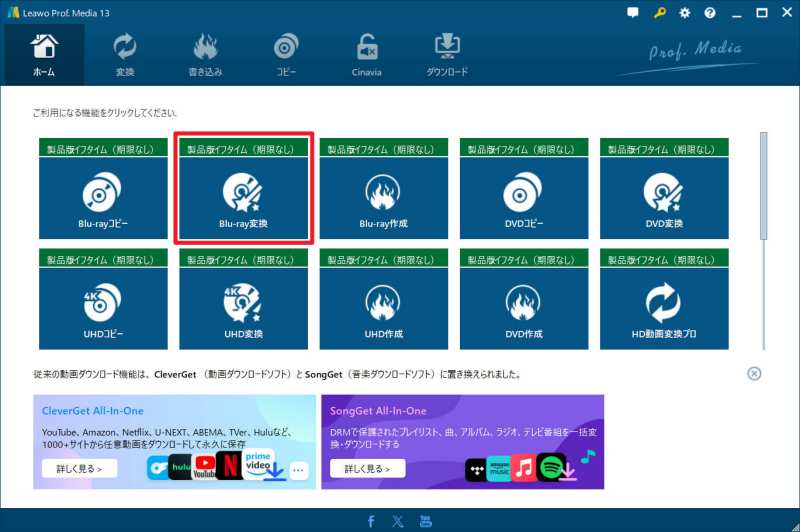This screenshot has height=532, width=800.
Task: Open the feedback chat bubble icon
Action: tap(633, 13)
